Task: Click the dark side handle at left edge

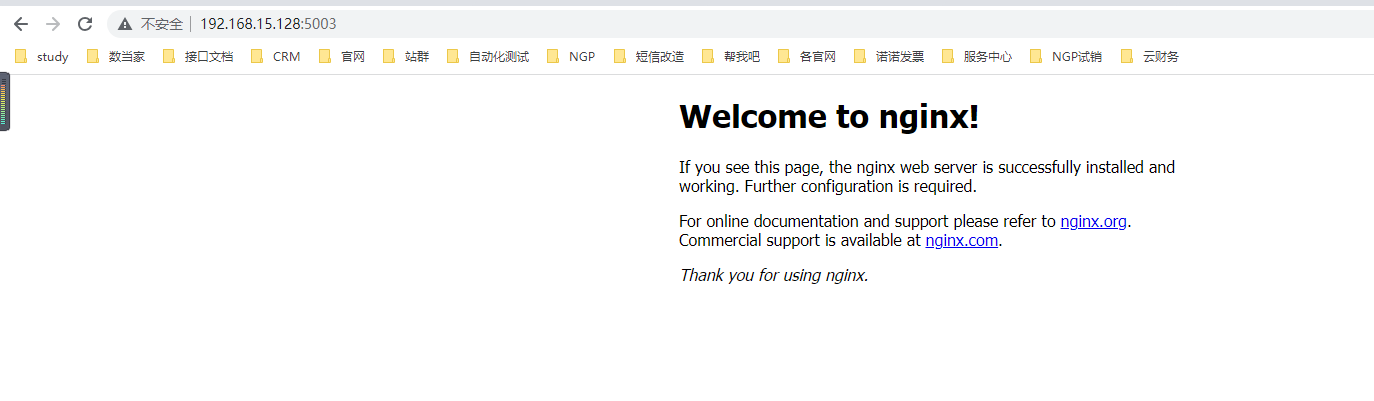Action: point(5,102)
